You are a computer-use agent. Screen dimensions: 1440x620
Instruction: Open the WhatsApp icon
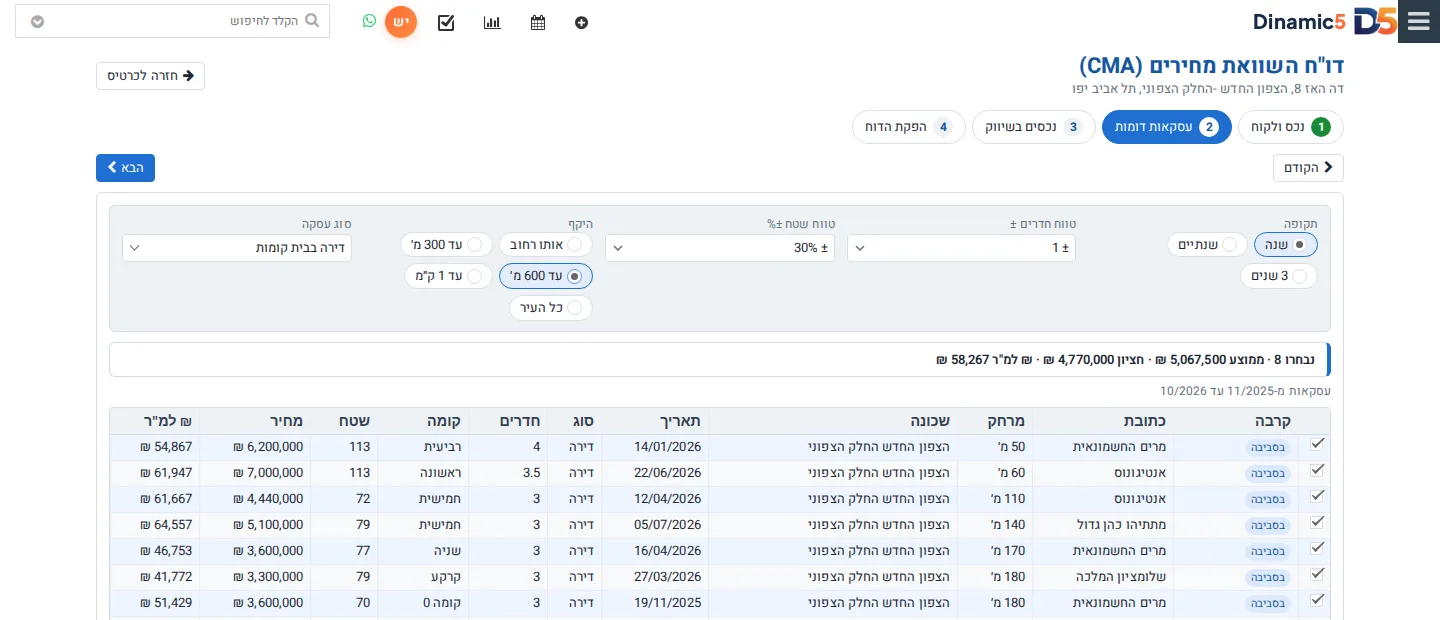click(369, 21)
